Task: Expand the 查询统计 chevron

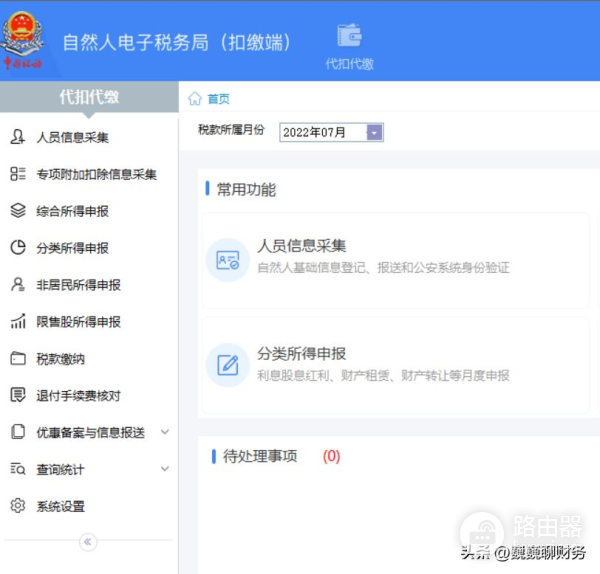Action: (x=165, y=469)
